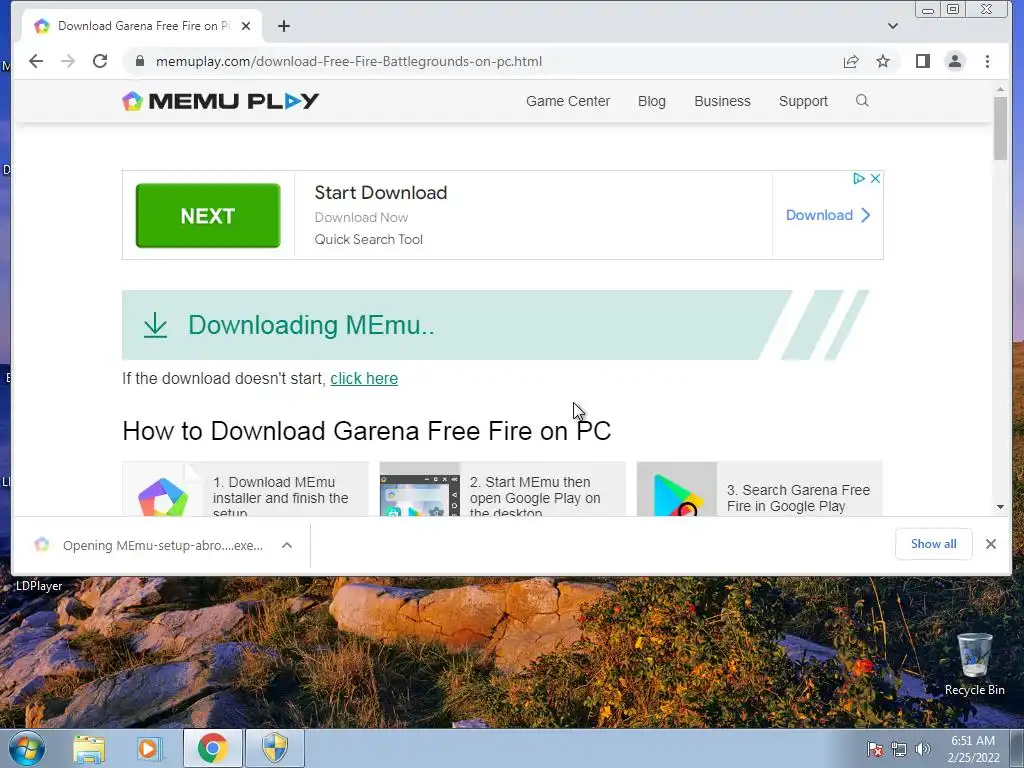Image resolution: width=1024 pixels, height=768 pixels.
Task: Click the MEmu-setup download item
Action: click(152, 545)
